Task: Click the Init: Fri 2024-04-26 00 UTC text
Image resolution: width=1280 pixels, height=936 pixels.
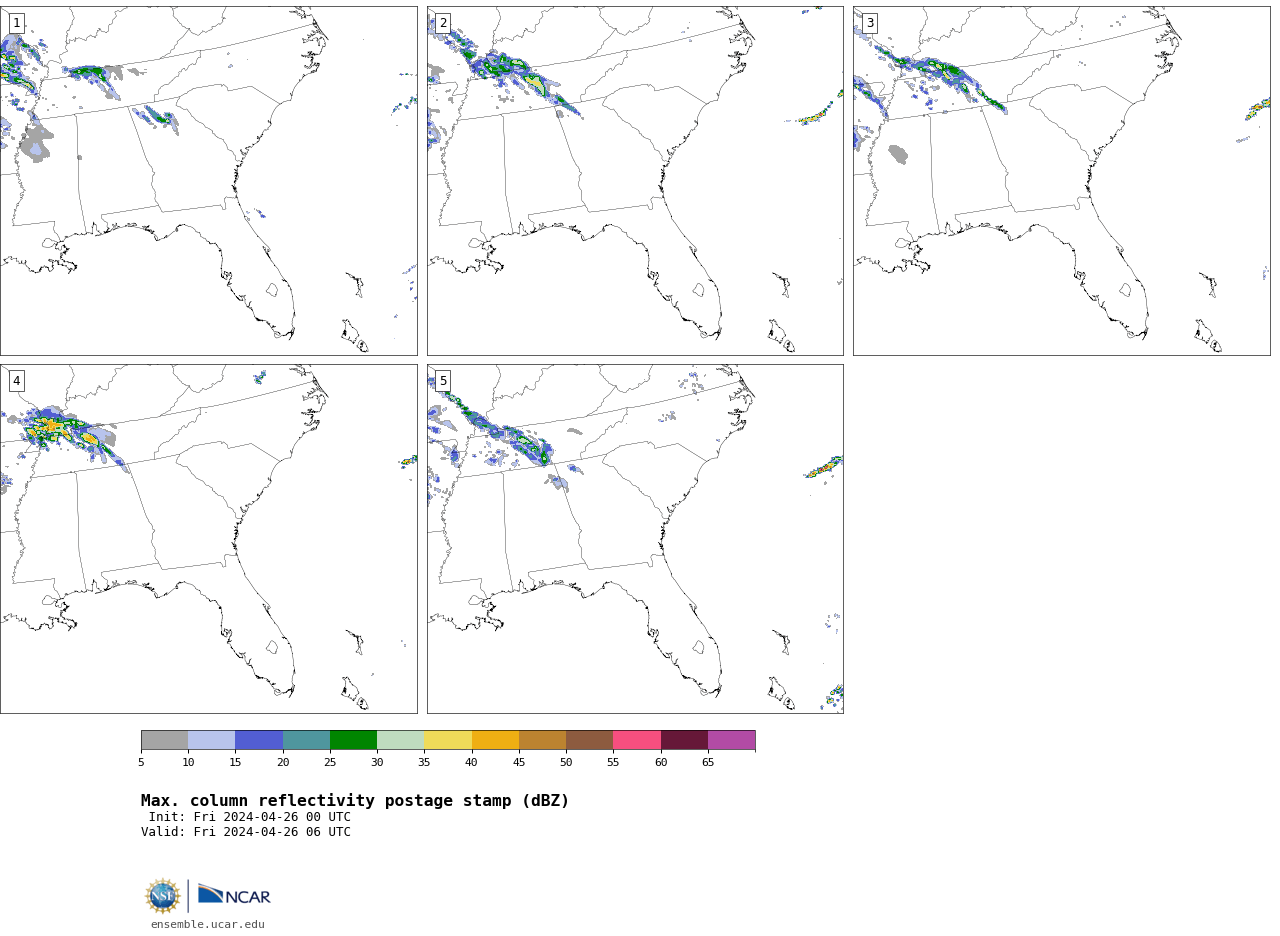Action: [250, 817]
